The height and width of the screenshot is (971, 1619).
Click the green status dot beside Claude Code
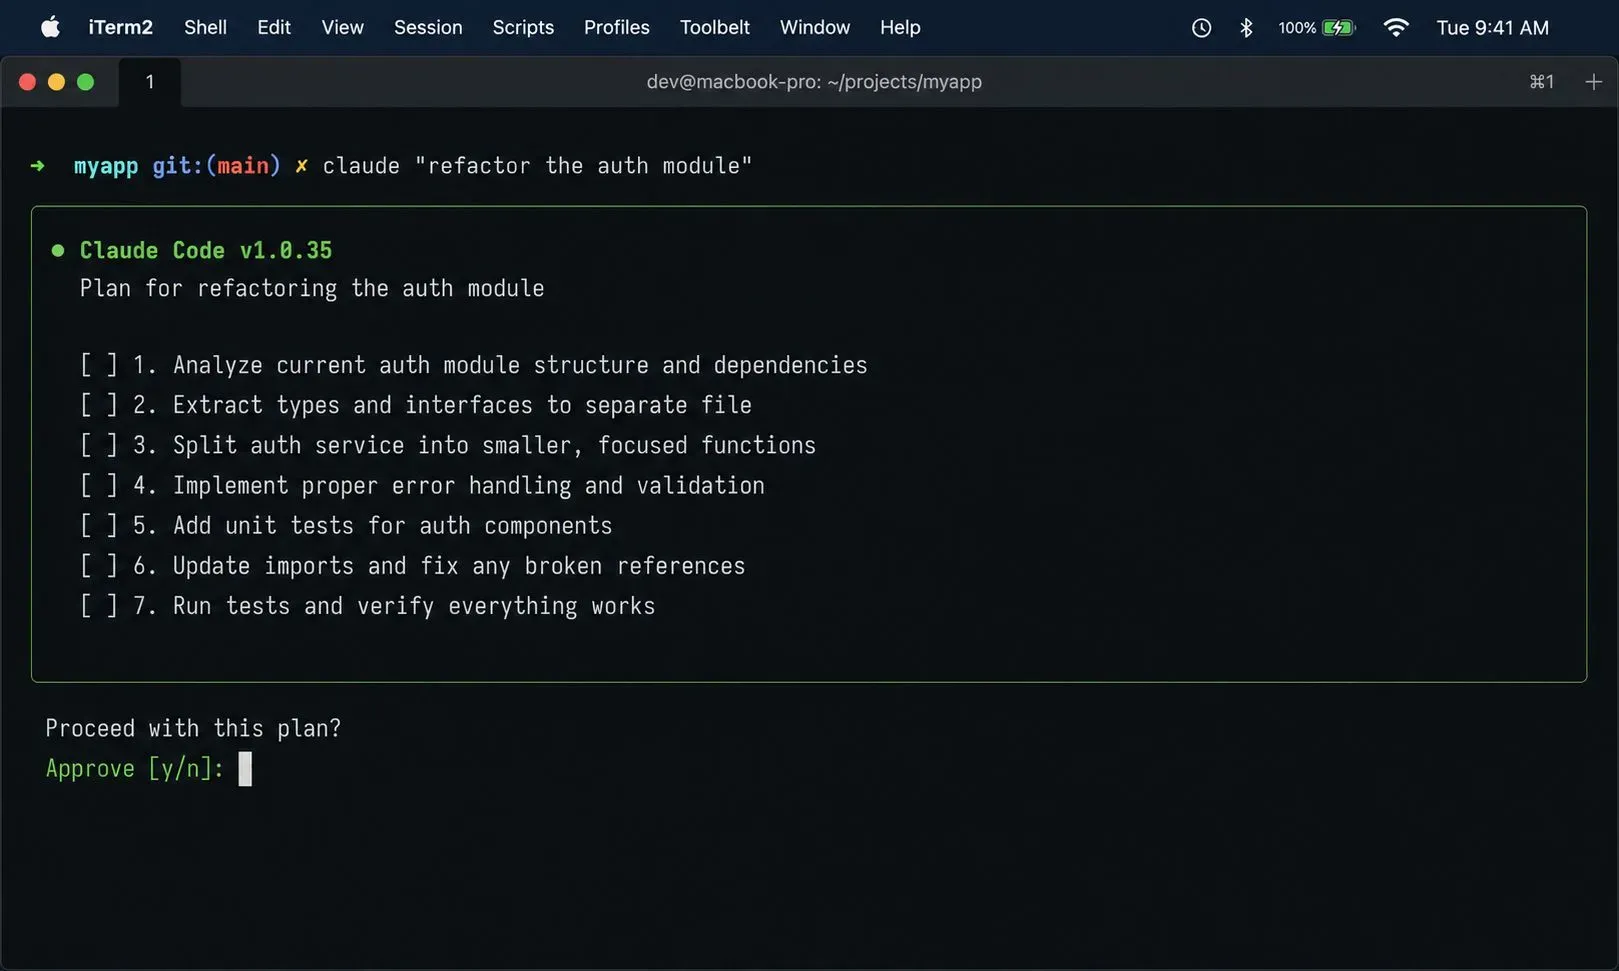pyautogui.click(x=58, y=251)
